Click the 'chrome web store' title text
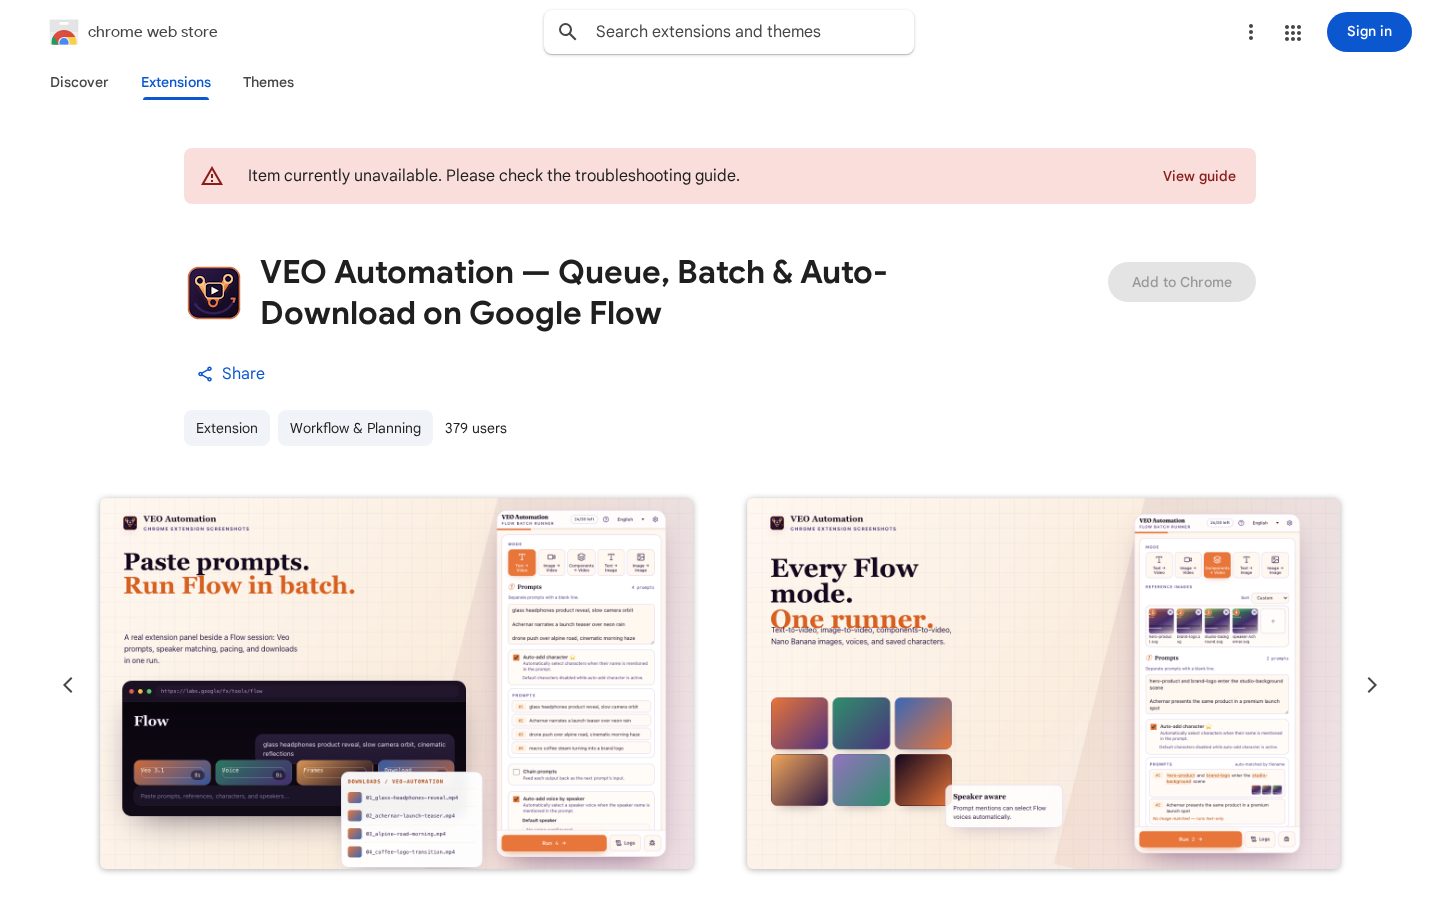The image size is (1440, 900). pyautogui.click(x=153, y=32)
